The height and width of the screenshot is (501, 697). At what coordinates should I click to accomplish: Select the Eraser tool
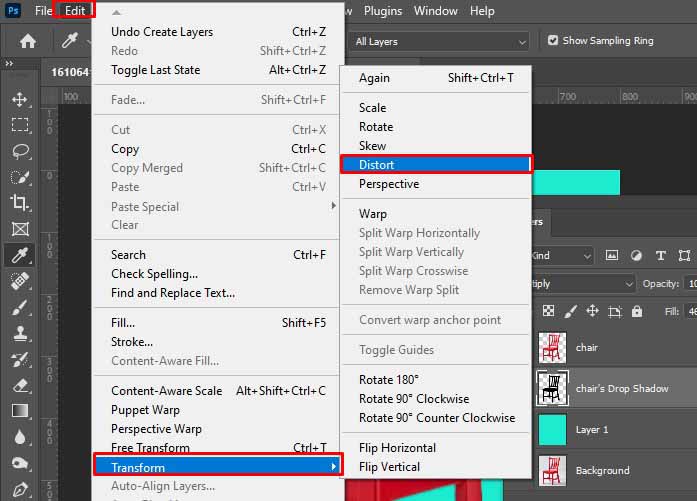[x=19, y=385]
